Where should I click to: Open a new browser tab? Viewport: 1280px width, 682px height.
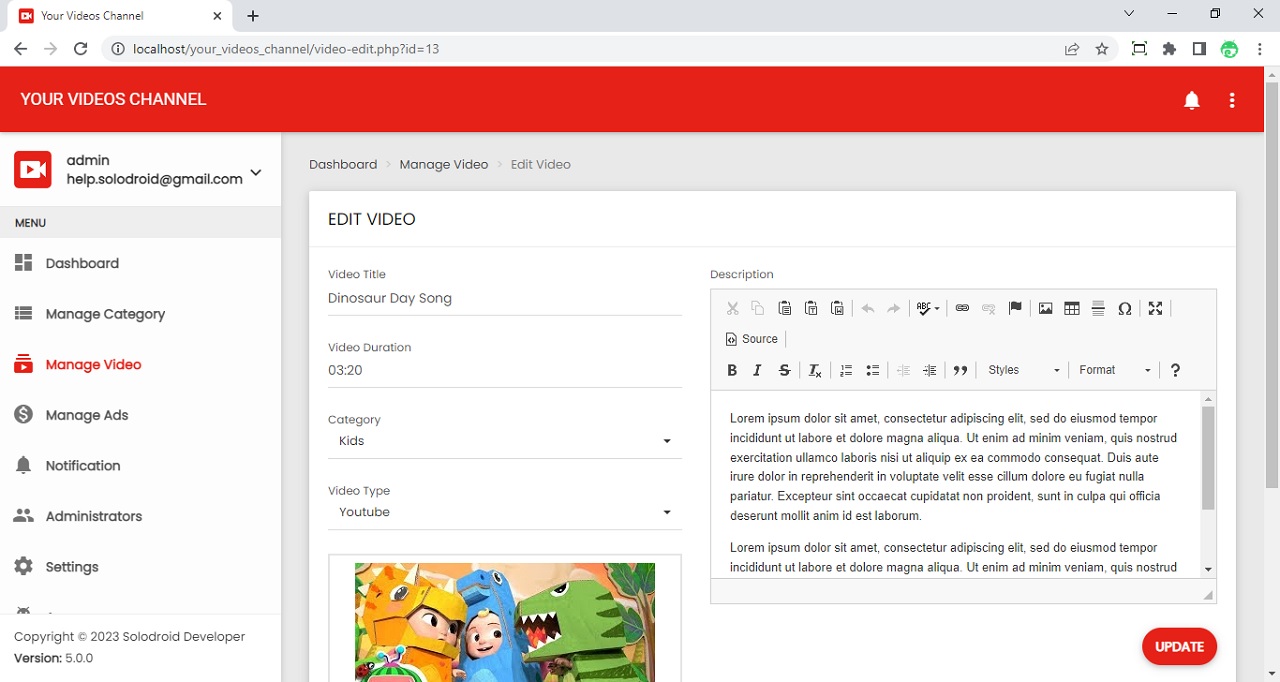click(253, 16)
